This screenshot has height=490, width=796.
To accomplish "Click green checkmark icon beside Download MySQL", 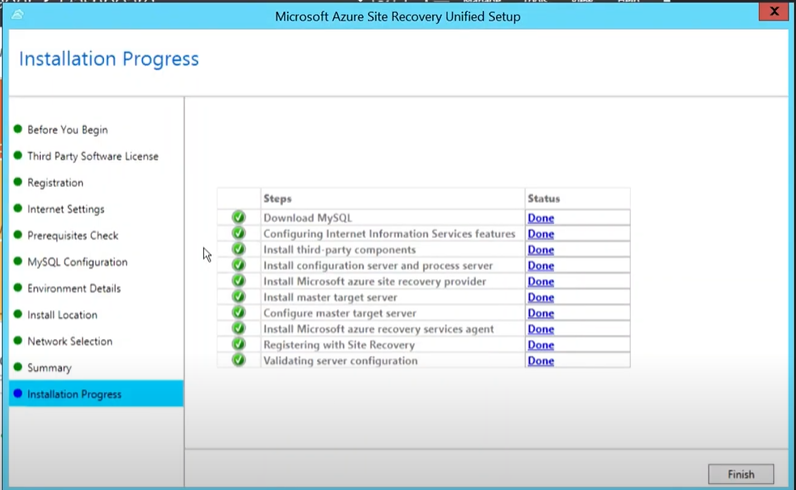I will [x=239, y=217].
